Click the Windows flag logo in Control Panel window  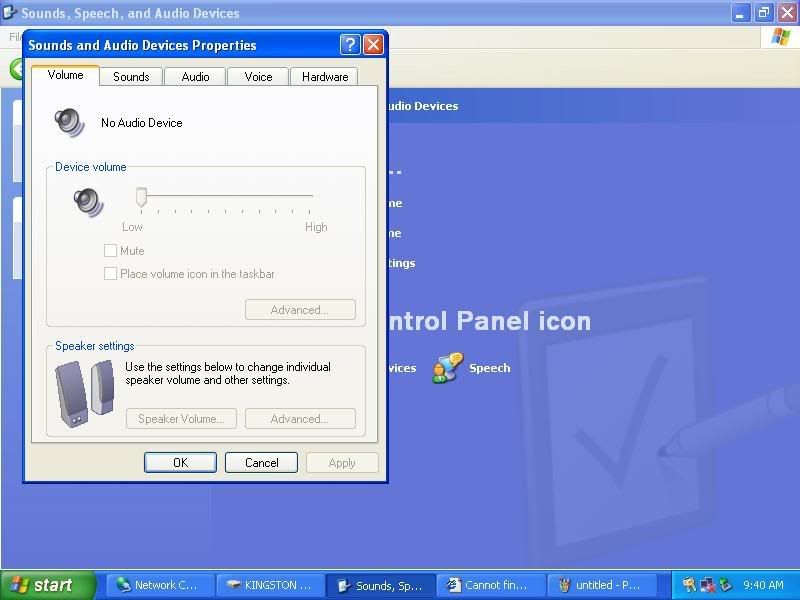tap(781, 37)
